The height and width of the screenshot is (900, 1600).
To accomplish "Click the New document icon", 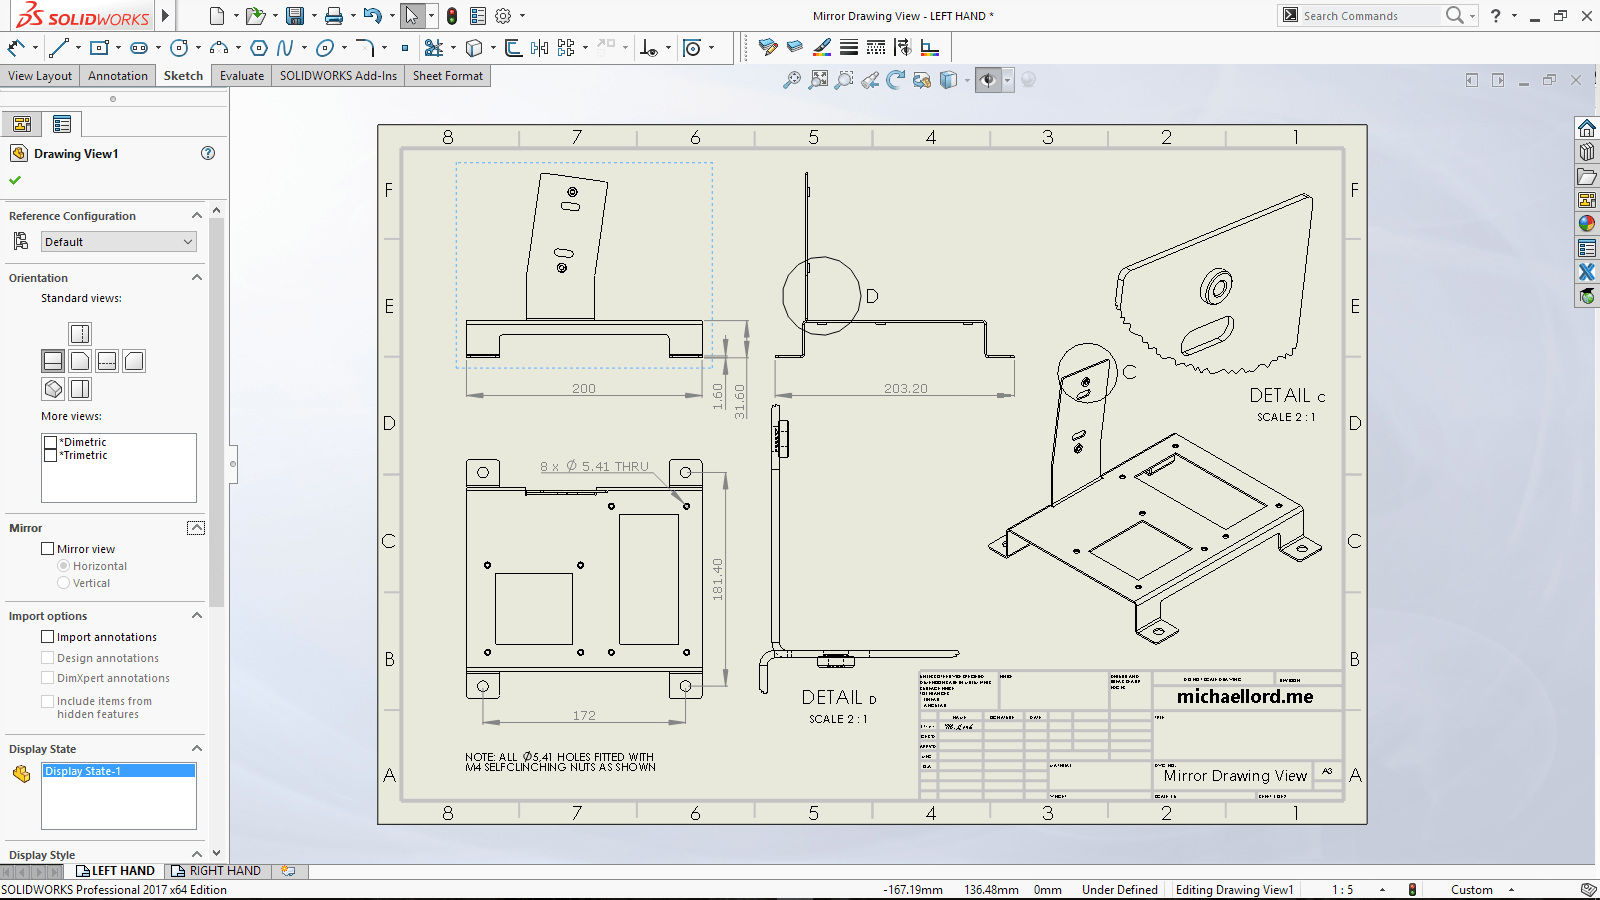I will coord(217,16).
